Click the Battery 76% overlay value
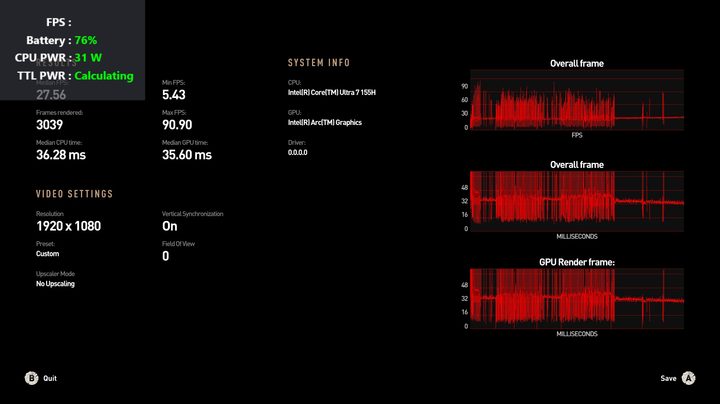720x404 pixels. coord(86,40)
